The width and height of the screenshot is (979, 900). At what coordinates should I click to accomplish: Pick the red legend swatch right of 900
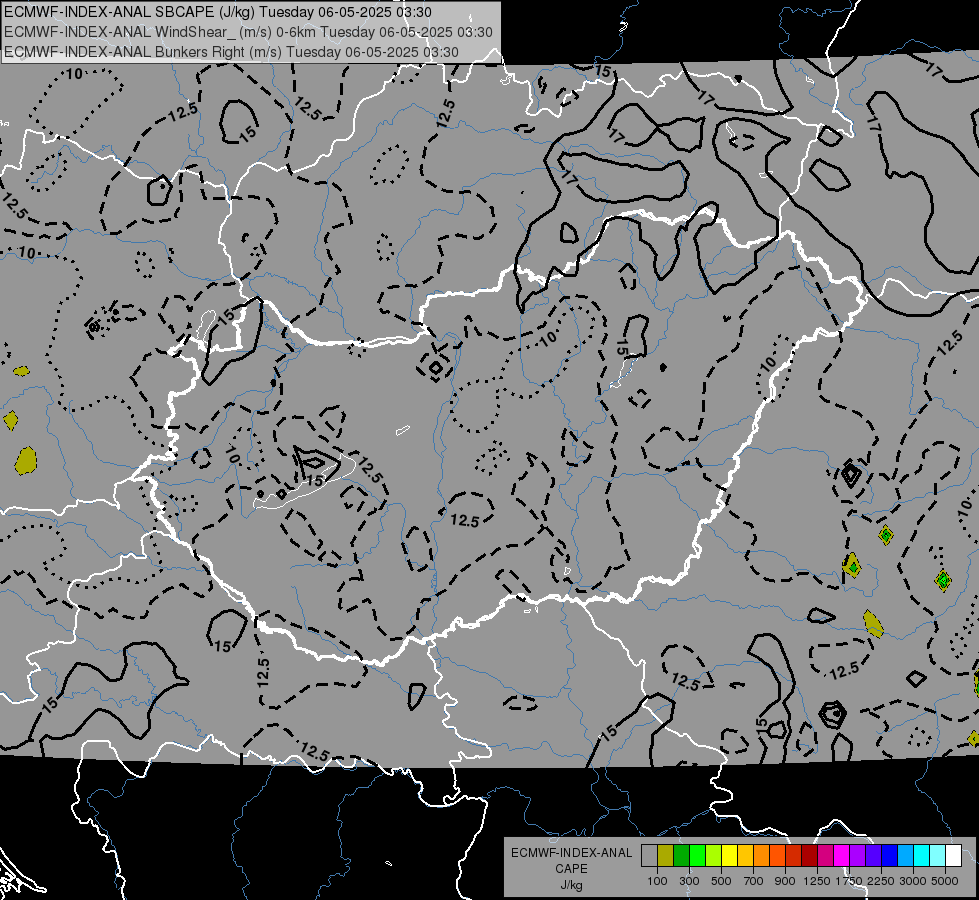coord(794,856)
